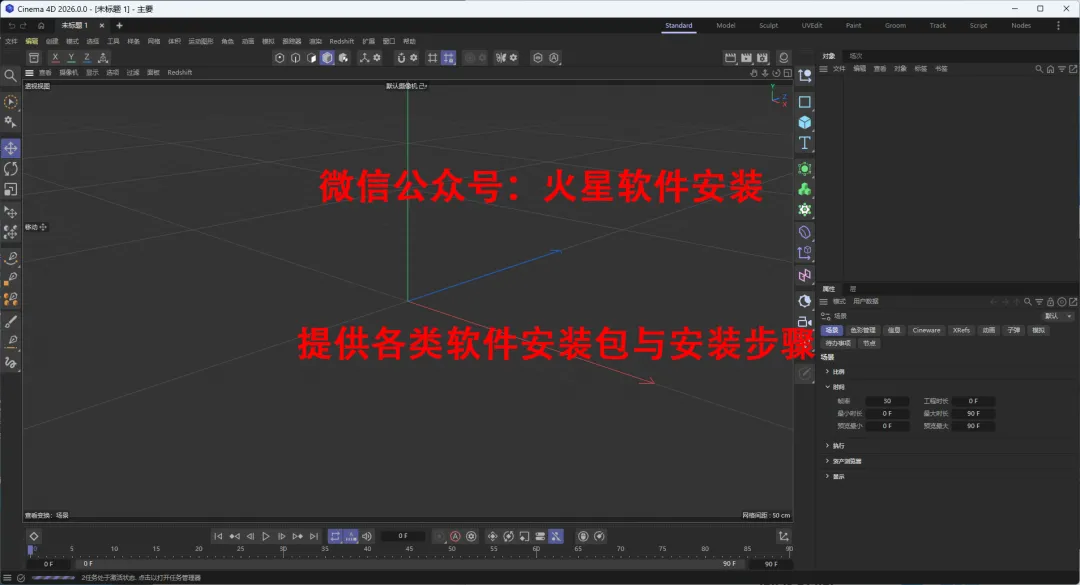1080x585 pixels.
Task: Toggle snap enable magnet icon
Action: pyautogui.click(x=401, y=58)
